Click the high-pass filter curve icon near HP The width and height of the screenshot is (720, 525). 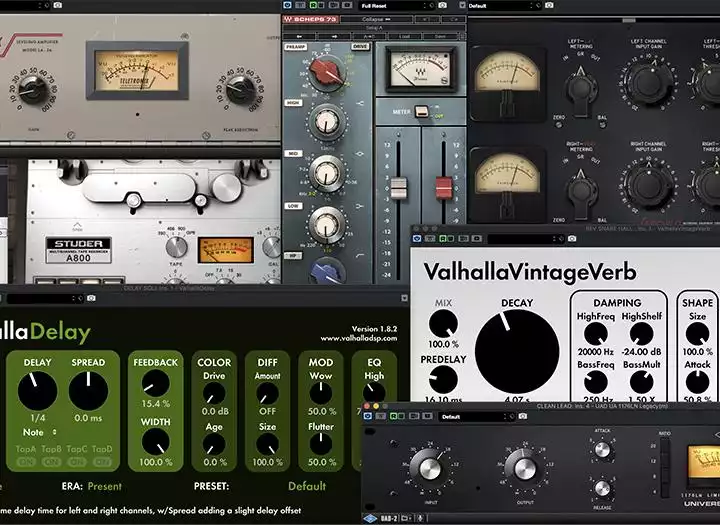tap(360, 255)
